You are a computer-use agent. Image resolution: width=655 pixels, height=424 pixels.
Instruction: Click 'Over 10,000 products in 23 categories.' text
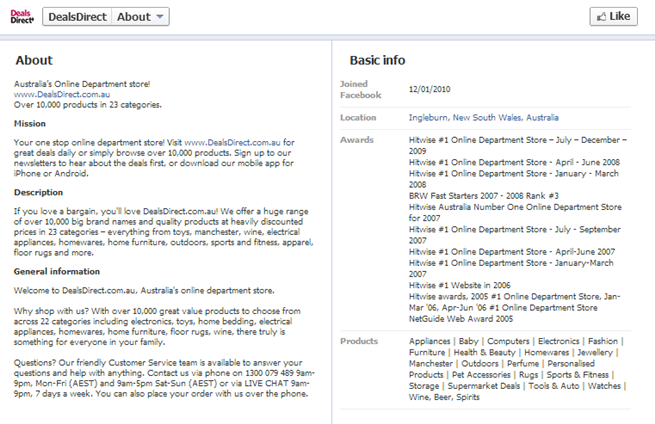[88, 105]
